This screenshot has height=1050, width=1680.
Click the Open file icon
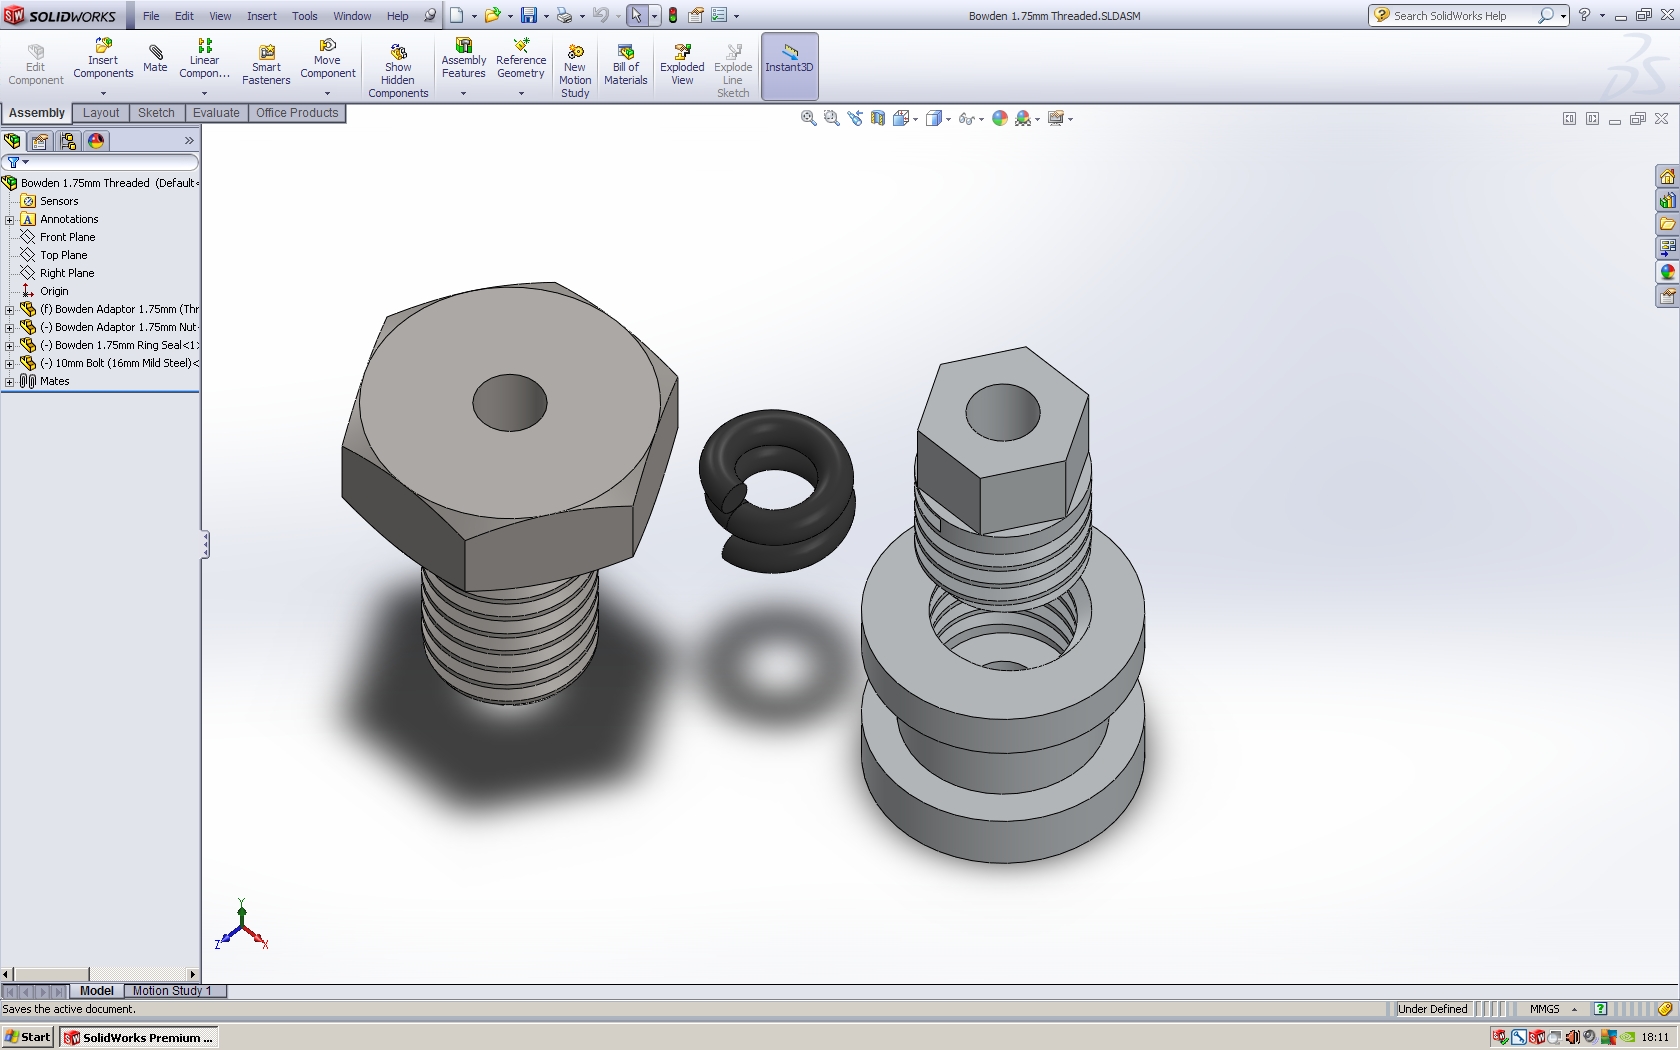click(x=492, y=15)
